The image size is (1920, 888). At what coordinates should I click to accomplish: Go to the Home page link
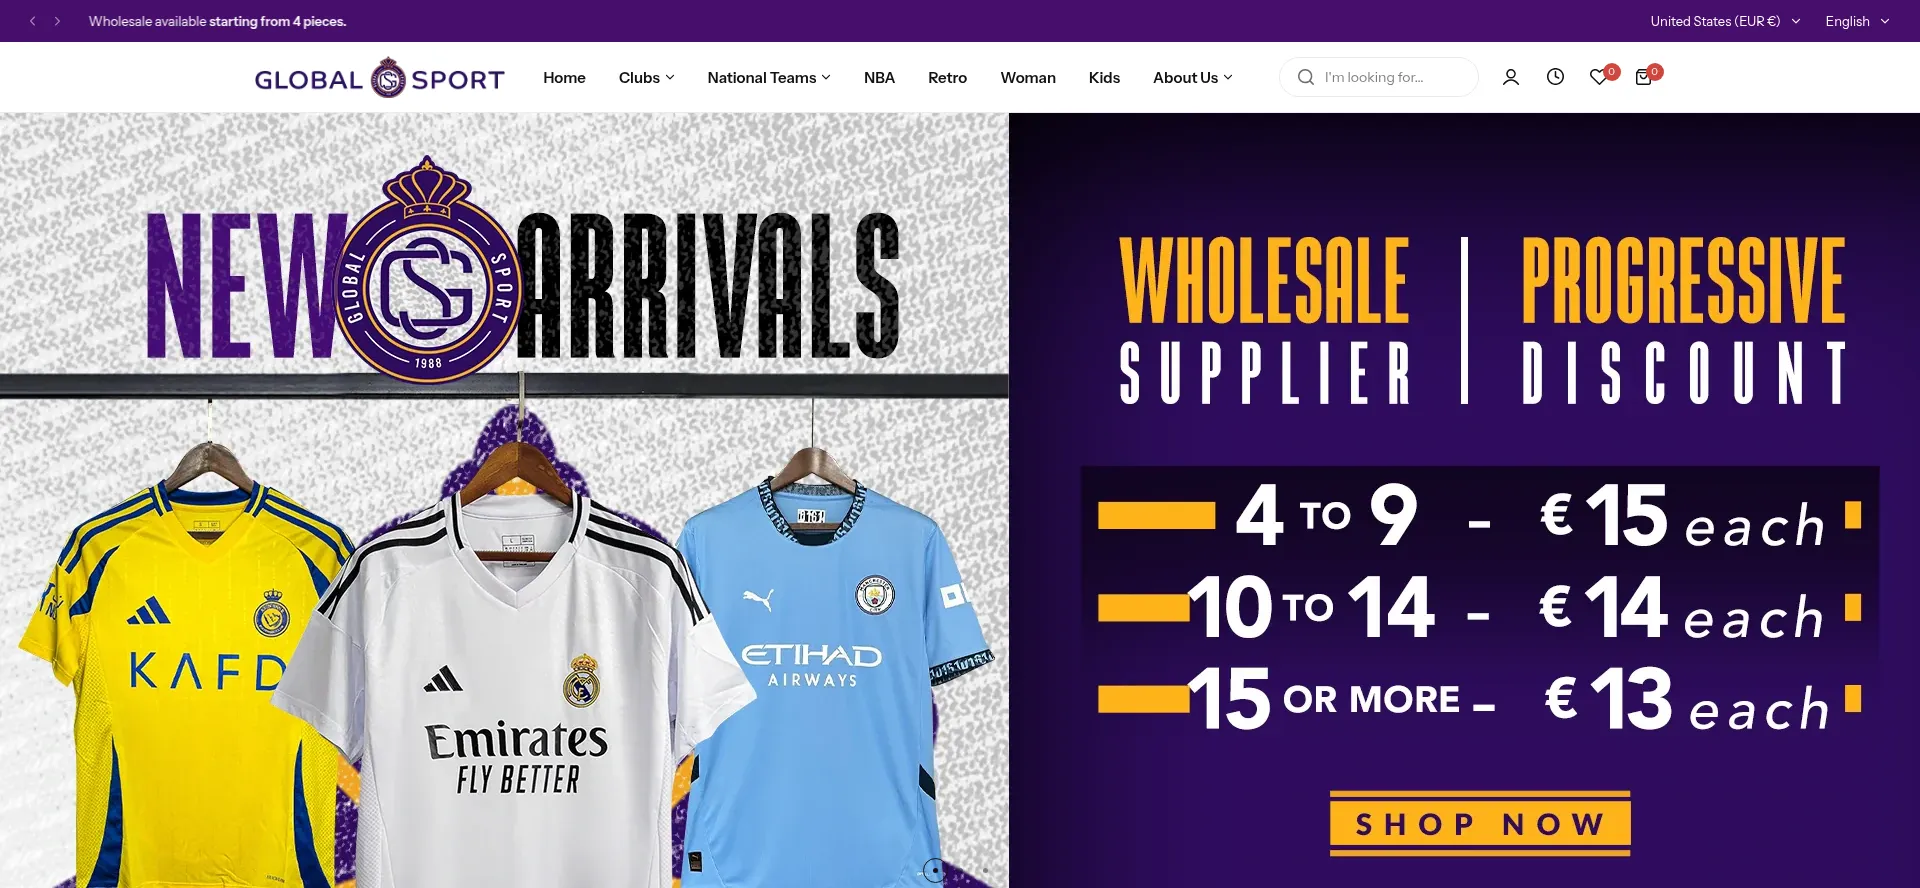click(564, 77)
